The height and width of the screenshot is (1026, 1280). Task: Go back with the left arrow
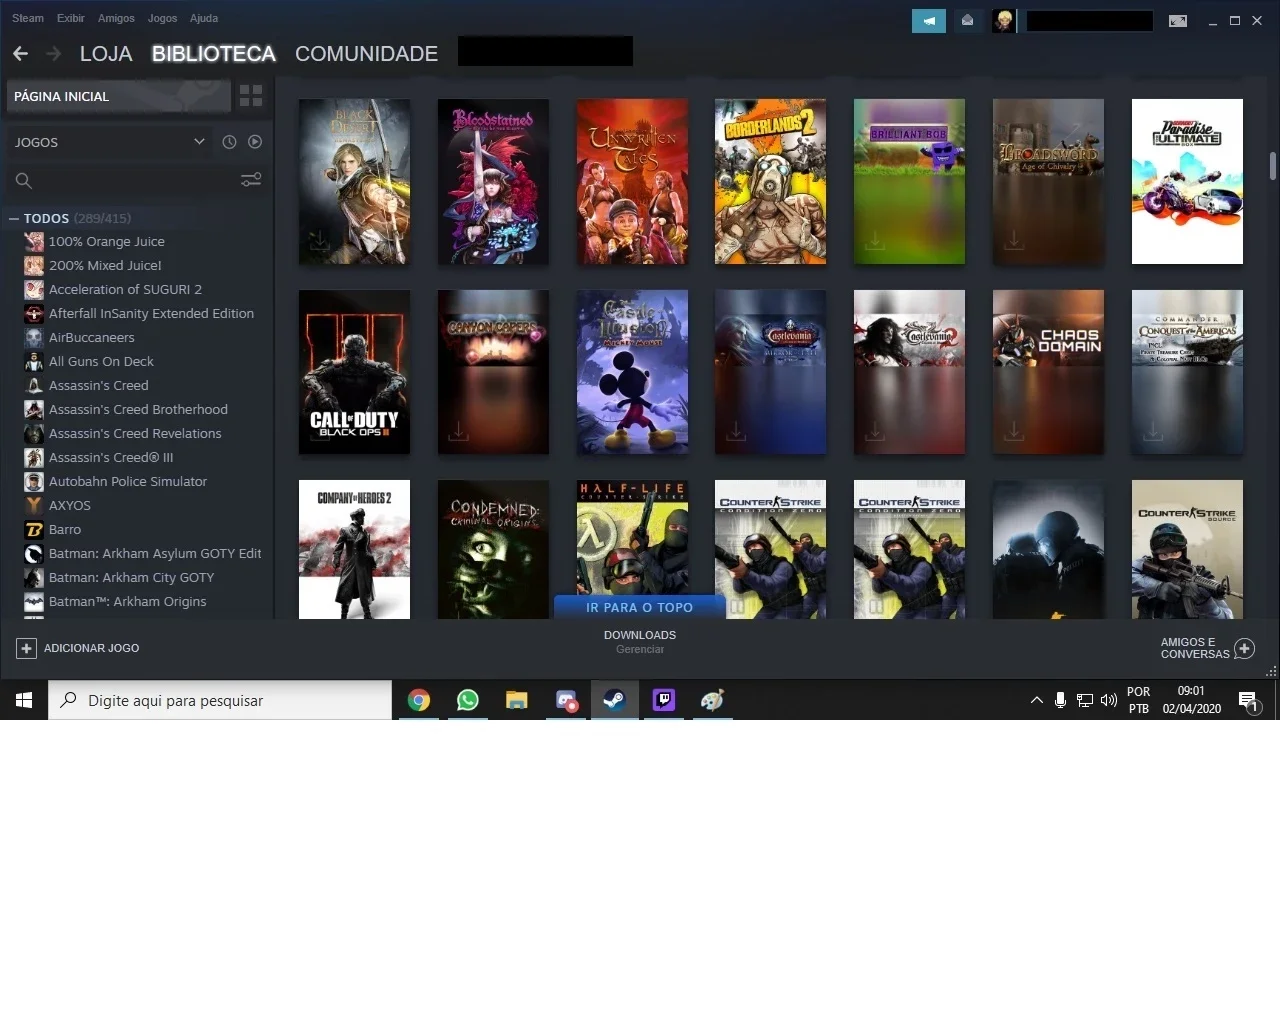21,53
